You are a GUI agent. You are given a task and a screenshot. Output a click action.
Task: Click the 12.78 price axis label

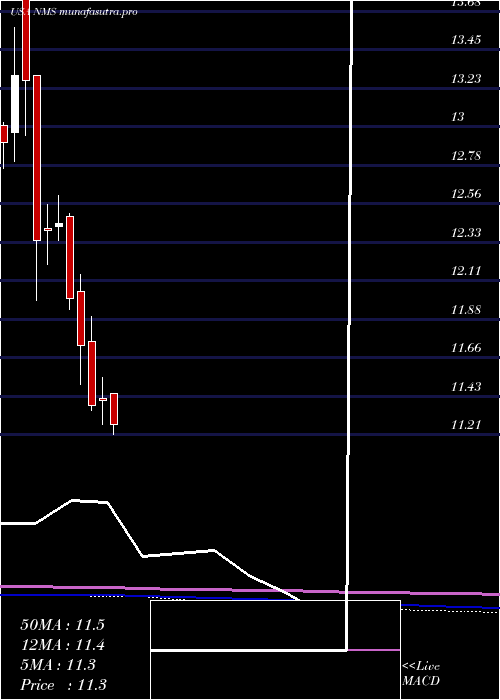click(466, 156)
